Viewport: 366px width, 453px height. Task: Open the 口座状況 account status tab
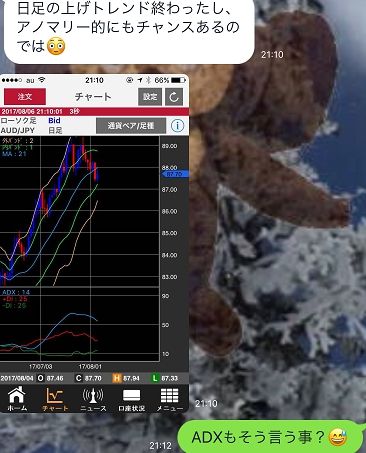click(132, 399)
